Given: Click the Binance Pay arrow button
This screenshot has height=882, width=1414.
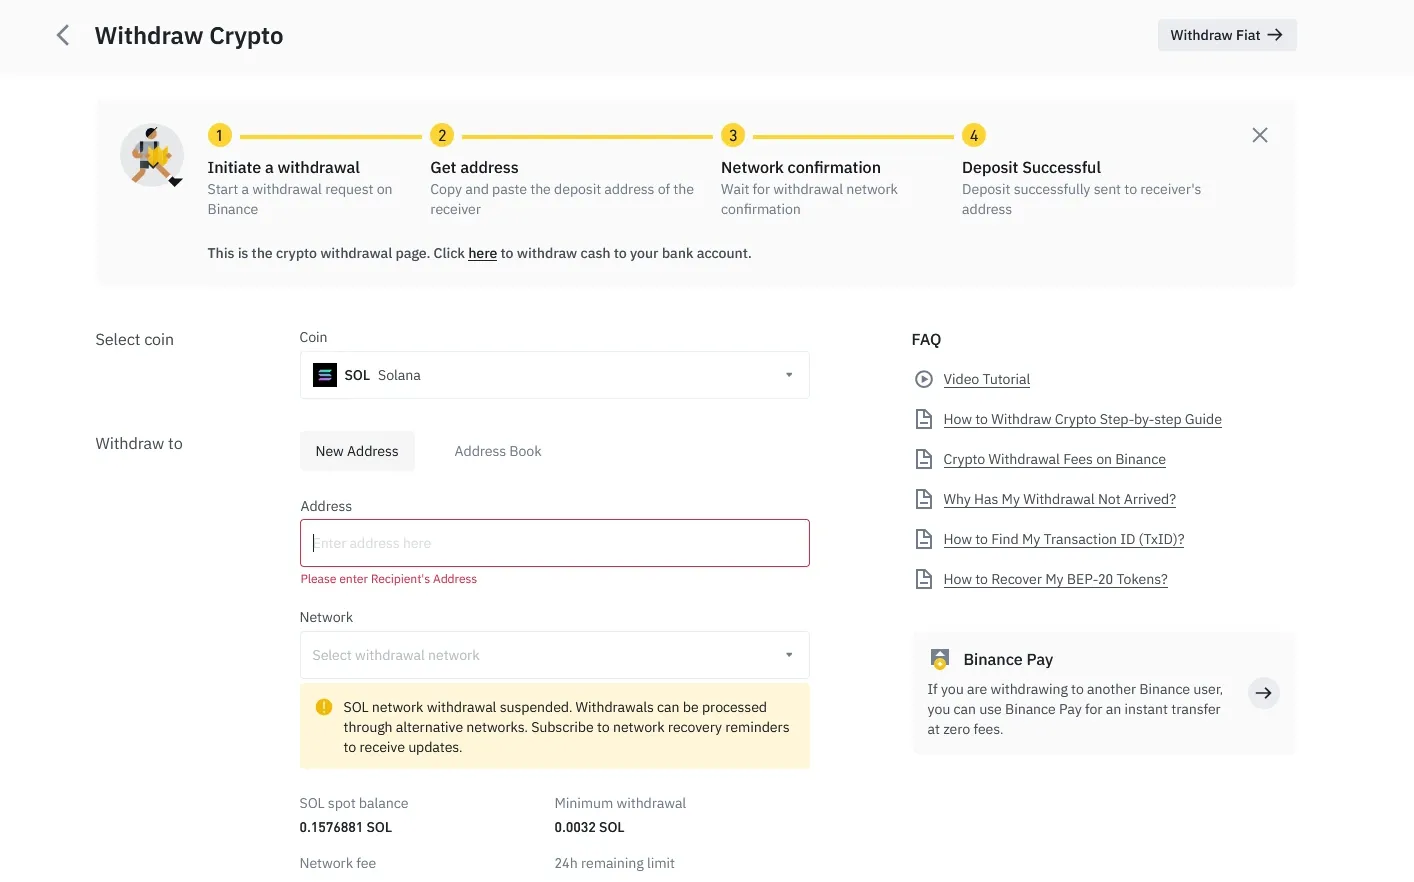Looking at the screenshot, I should tap(1264, 693).
